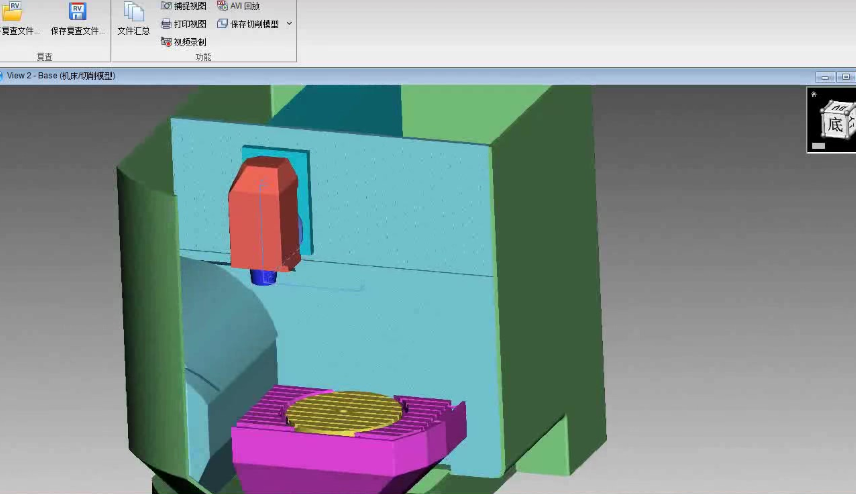Expand the dropdown arrow beside 保存切削模型
The height and width of the screenshot is (494, 856).
coord(290,24)
